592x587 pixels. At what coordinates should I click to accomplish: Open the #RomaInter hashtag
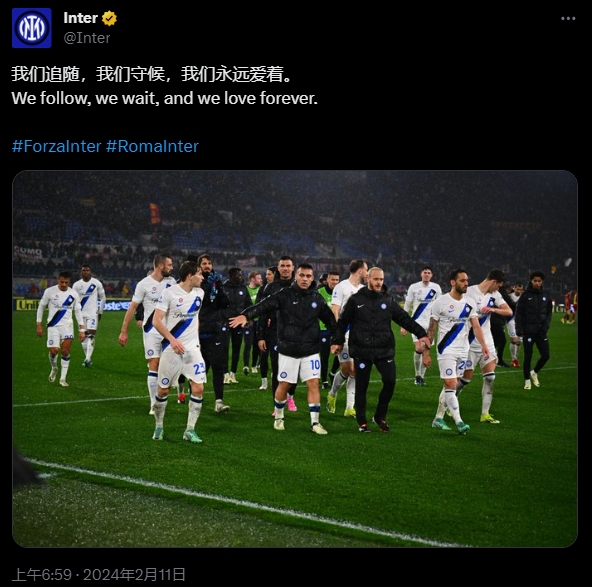152,146
